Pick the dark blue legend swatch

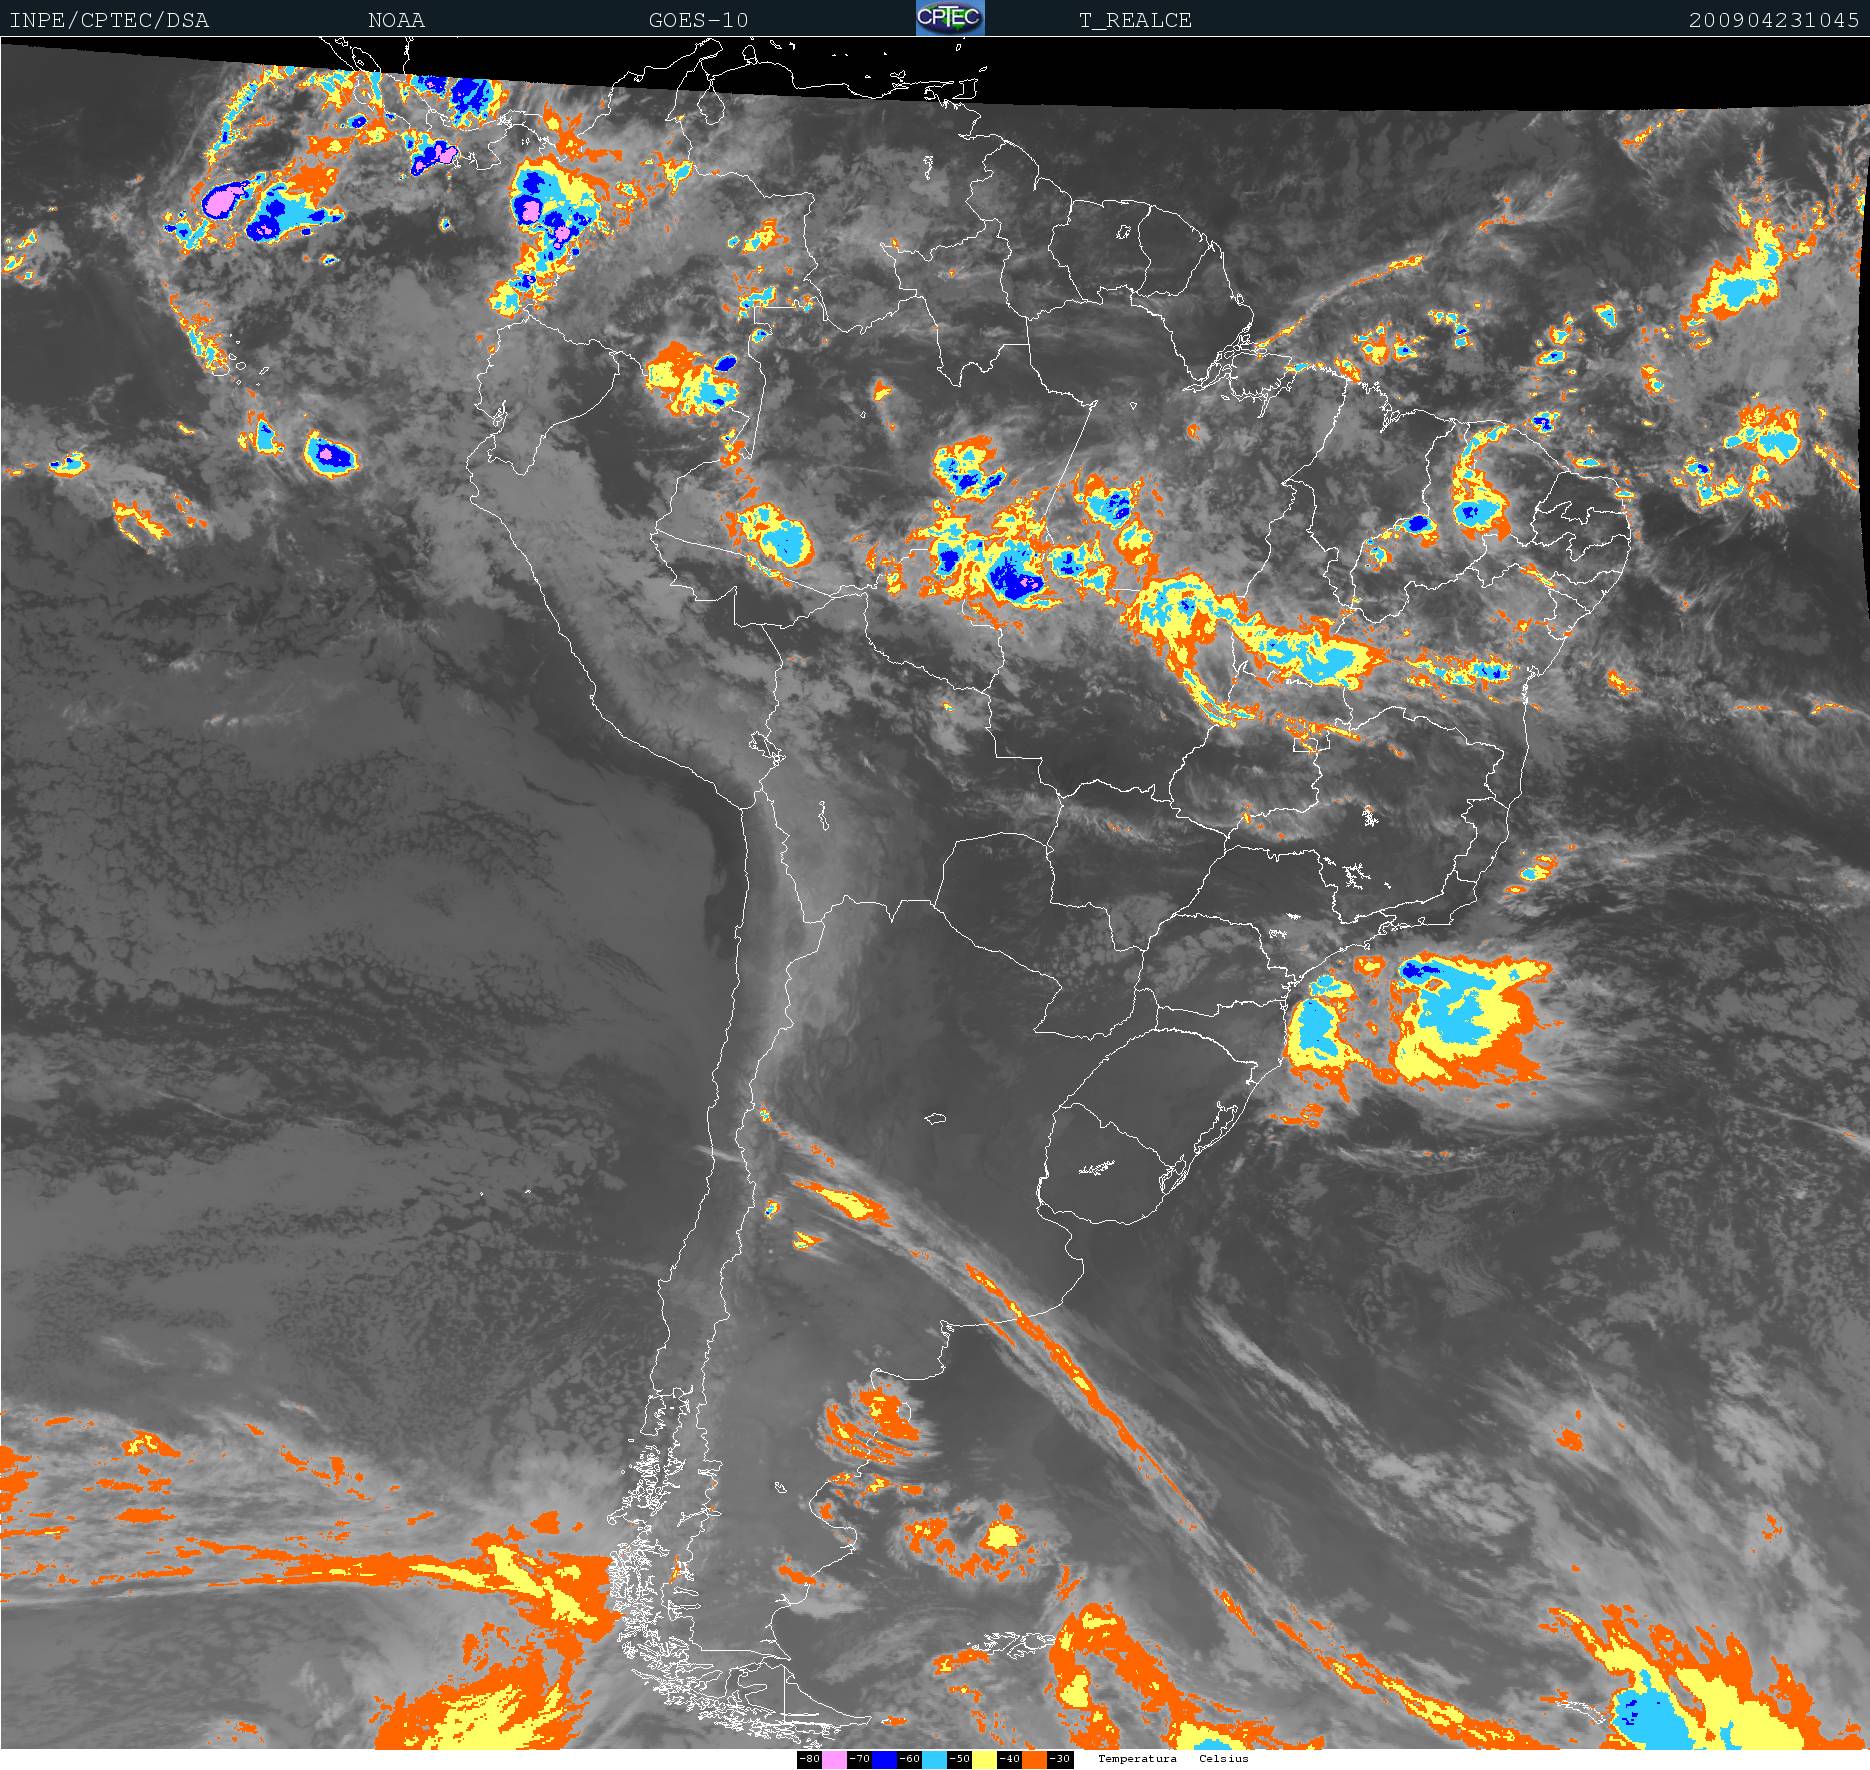coord(884,1759)
